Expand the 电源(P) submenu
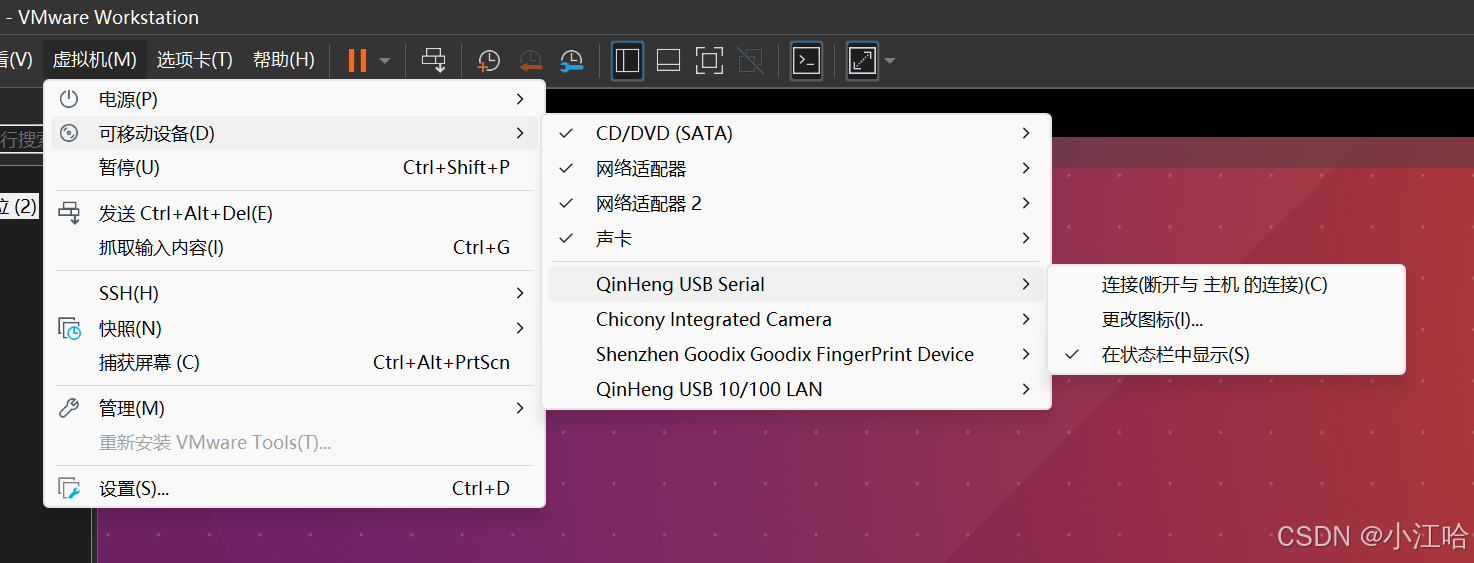Viewport: 1474px width, 563px height. tap(520, 99)
